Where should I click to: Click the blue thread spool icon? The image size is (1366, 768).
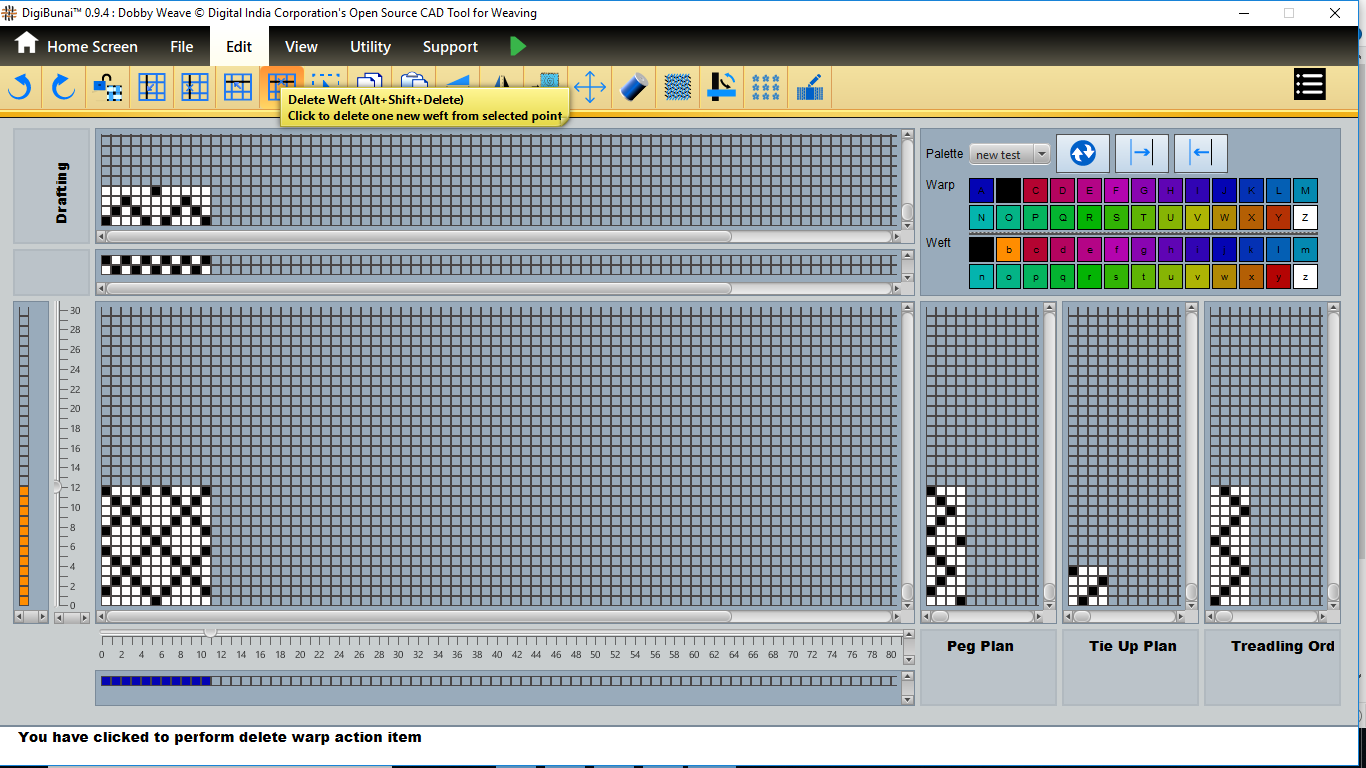coord(634,88)
